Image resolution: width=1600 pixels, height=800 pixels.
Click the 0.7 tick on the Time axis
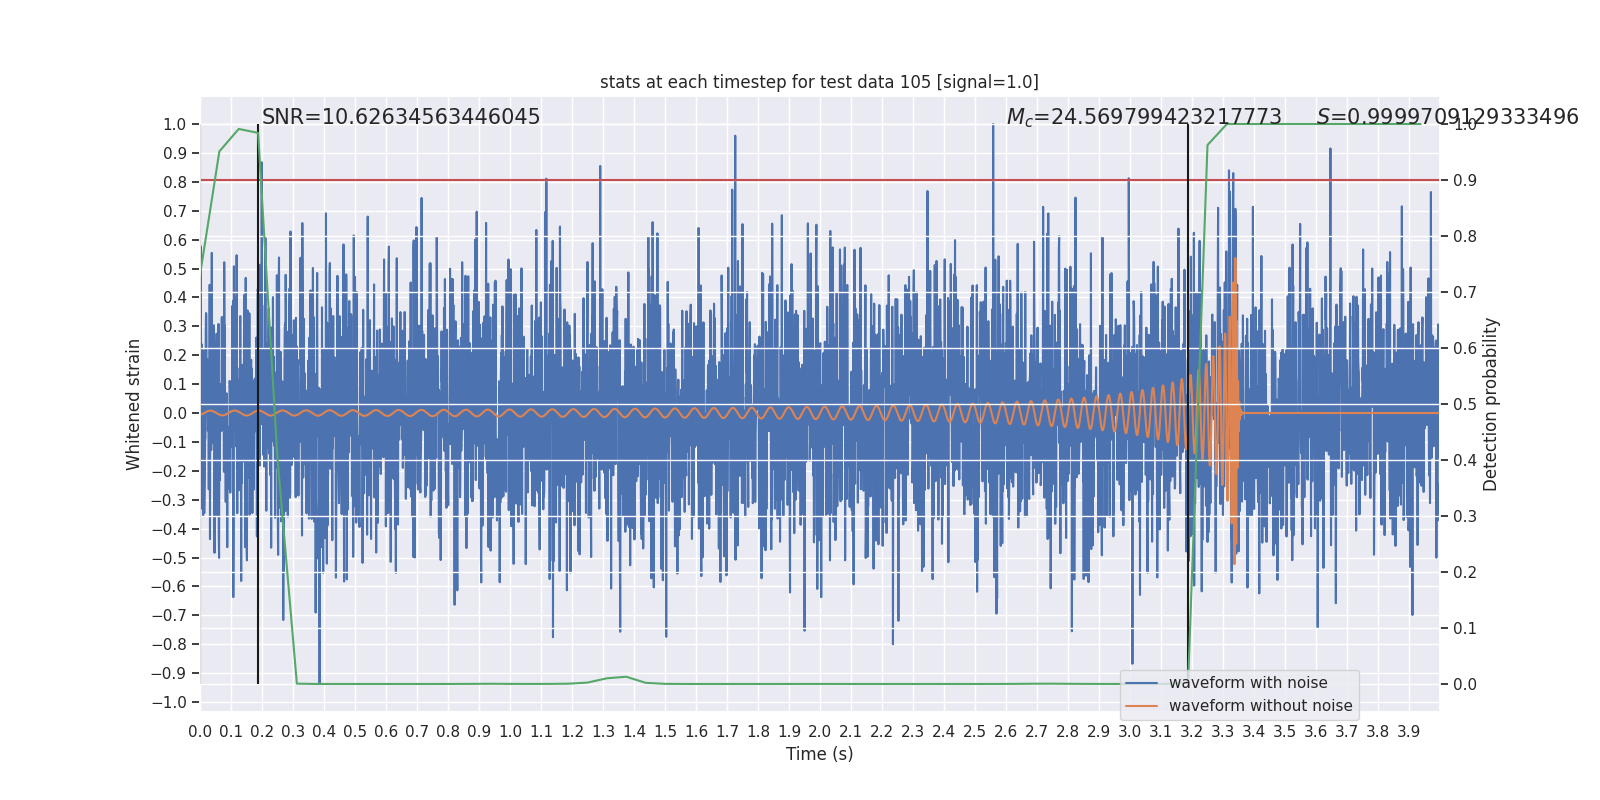click(417, 731)
